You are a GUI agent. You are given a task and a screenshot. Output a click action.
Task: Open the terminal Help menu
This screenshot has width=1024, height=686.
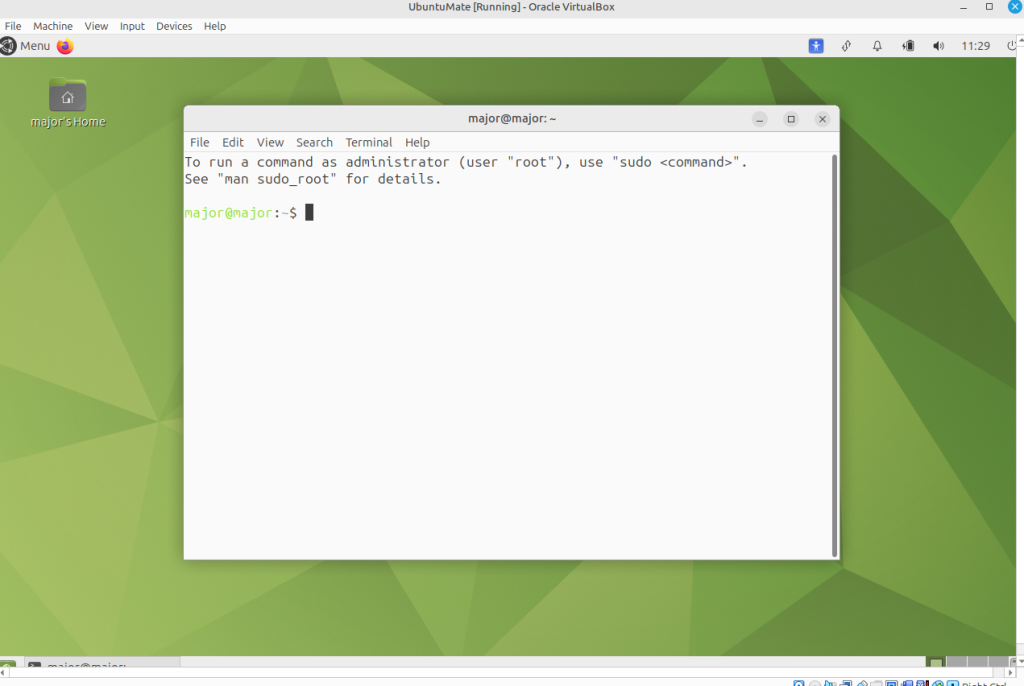(417, 142)
